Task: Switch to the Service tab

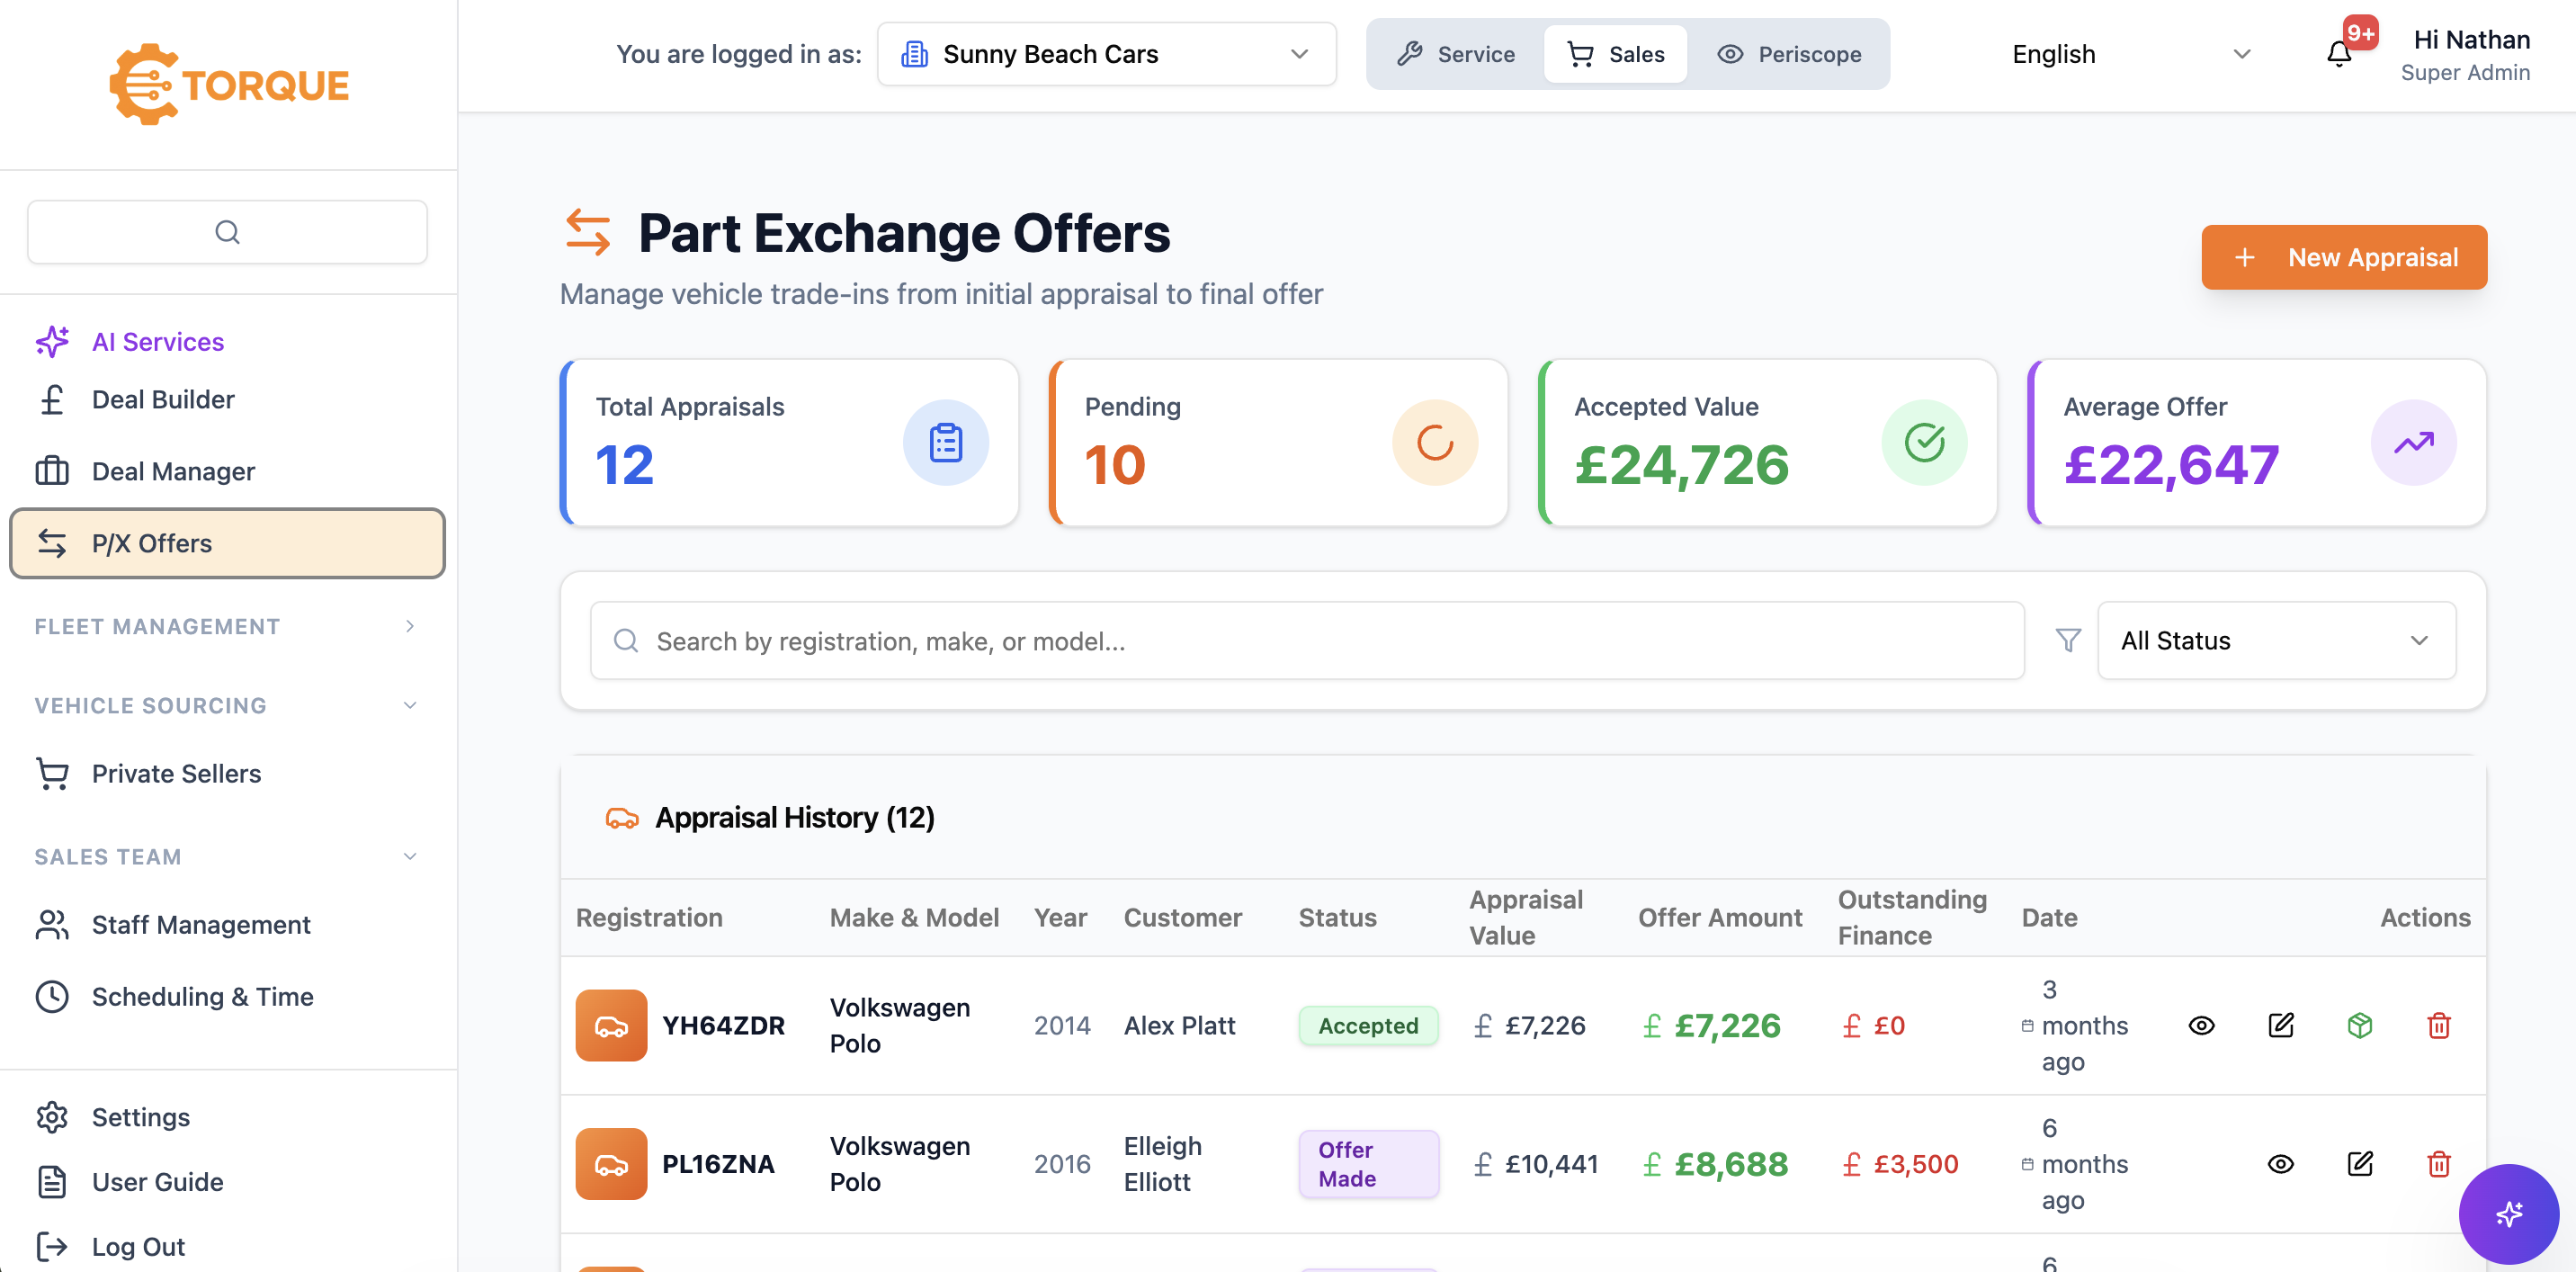Action: coord(1455,54)
